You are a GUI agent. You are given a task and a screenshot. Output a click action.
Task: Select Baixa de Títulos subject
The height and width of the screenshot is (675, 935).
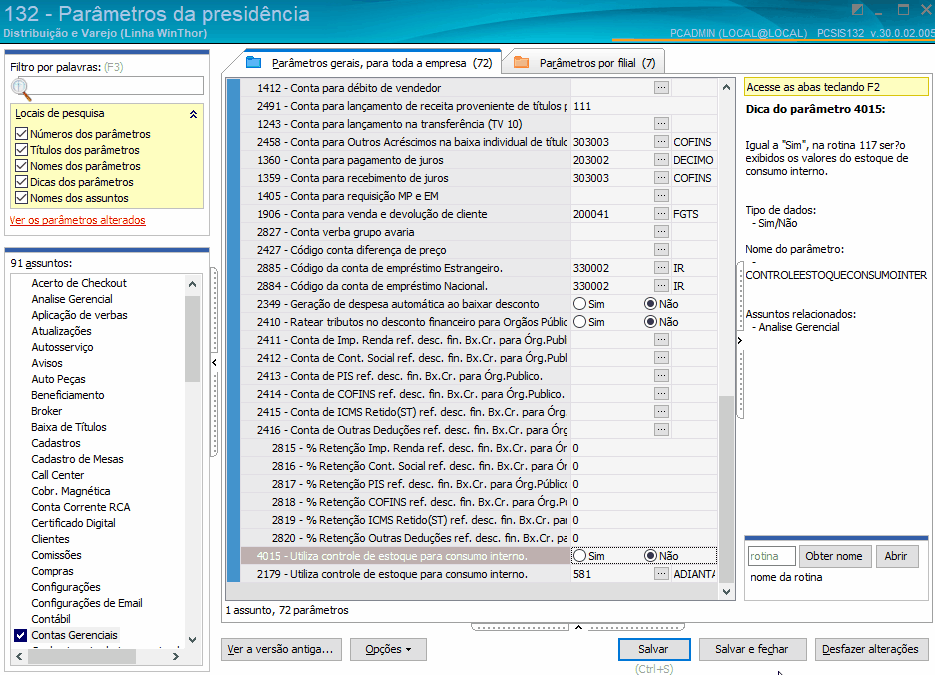pos(69,427)
